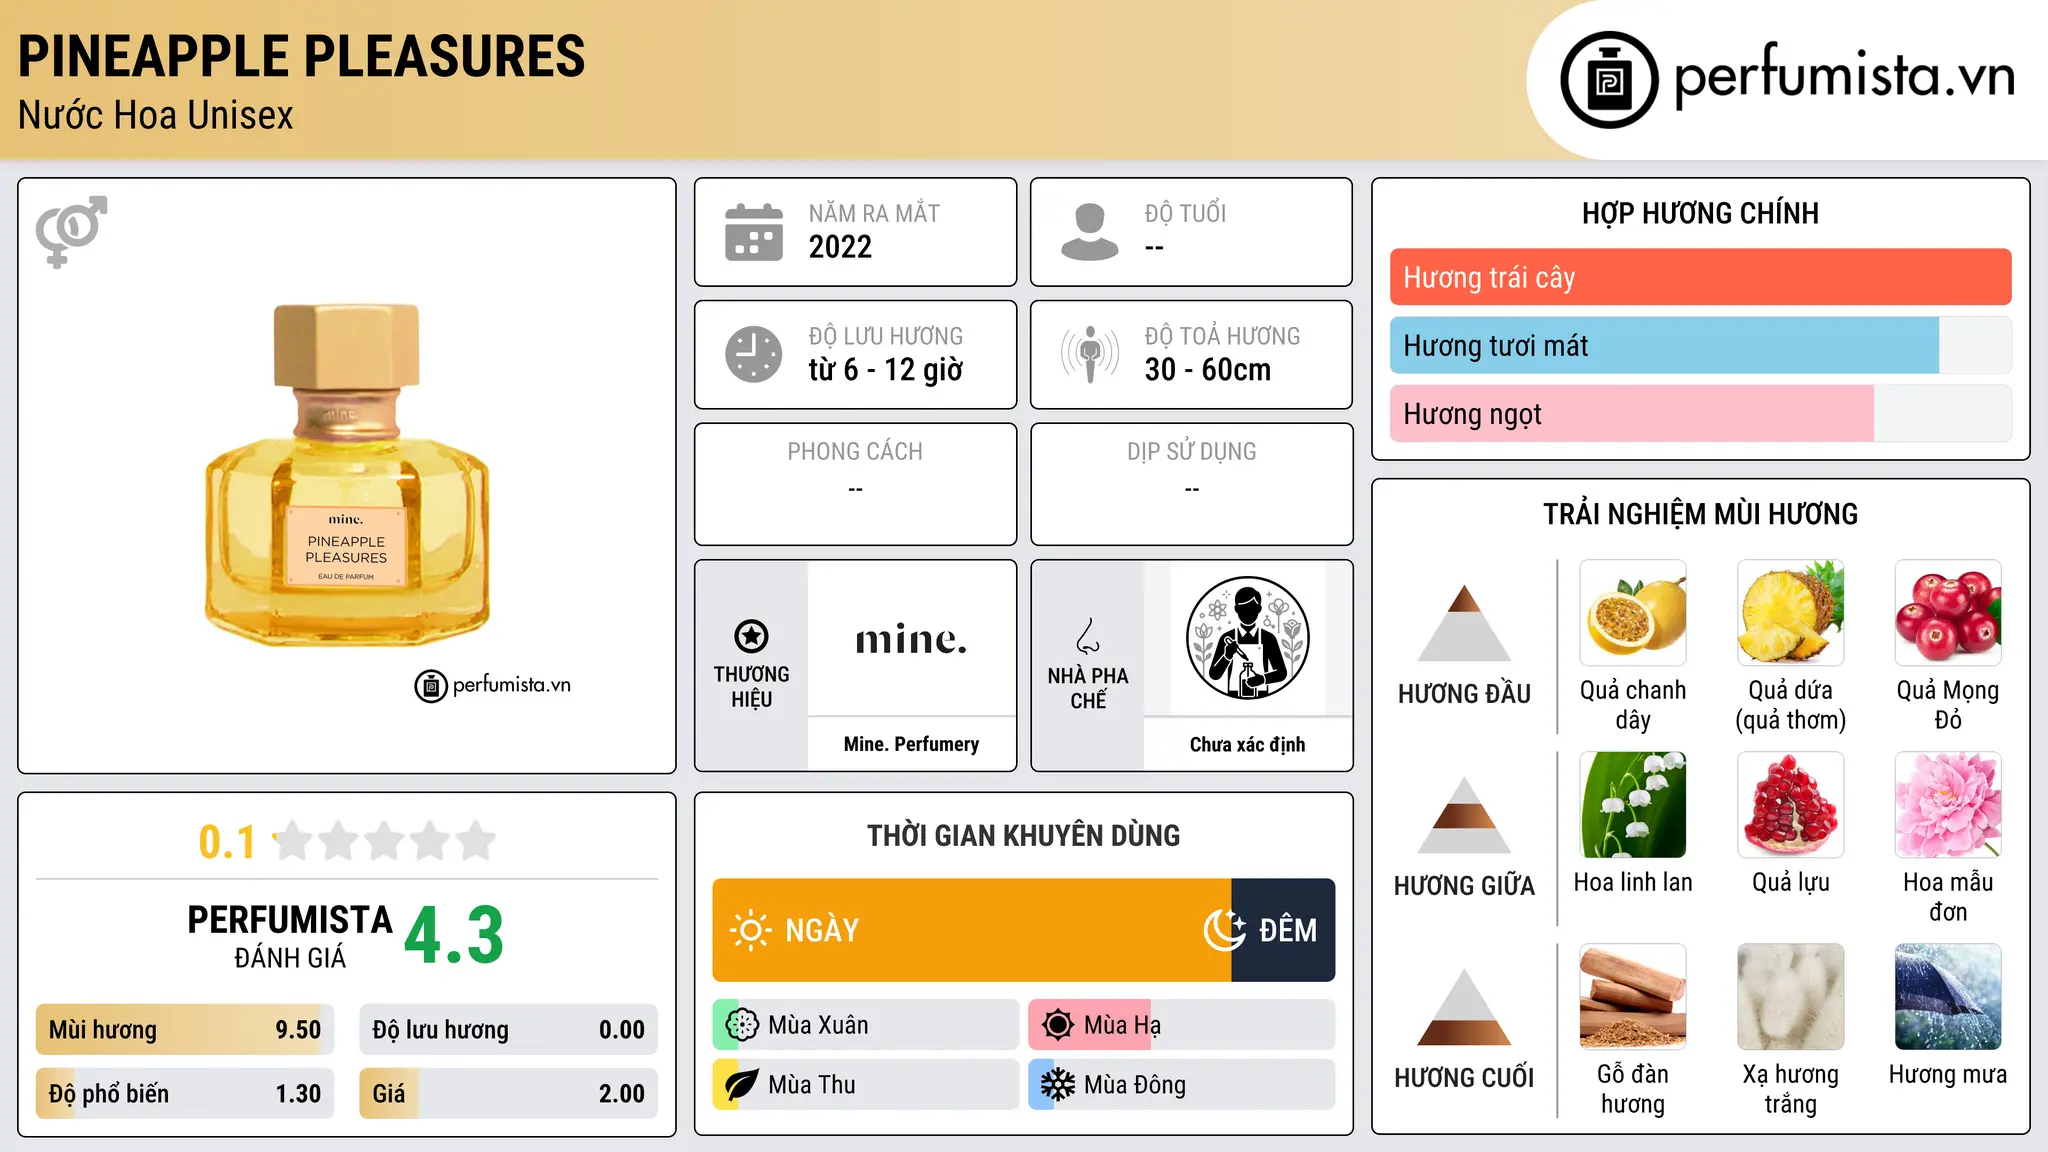
Task: Click the Độ phổ biến 1.30 score bar
Action: point(185,1093)
